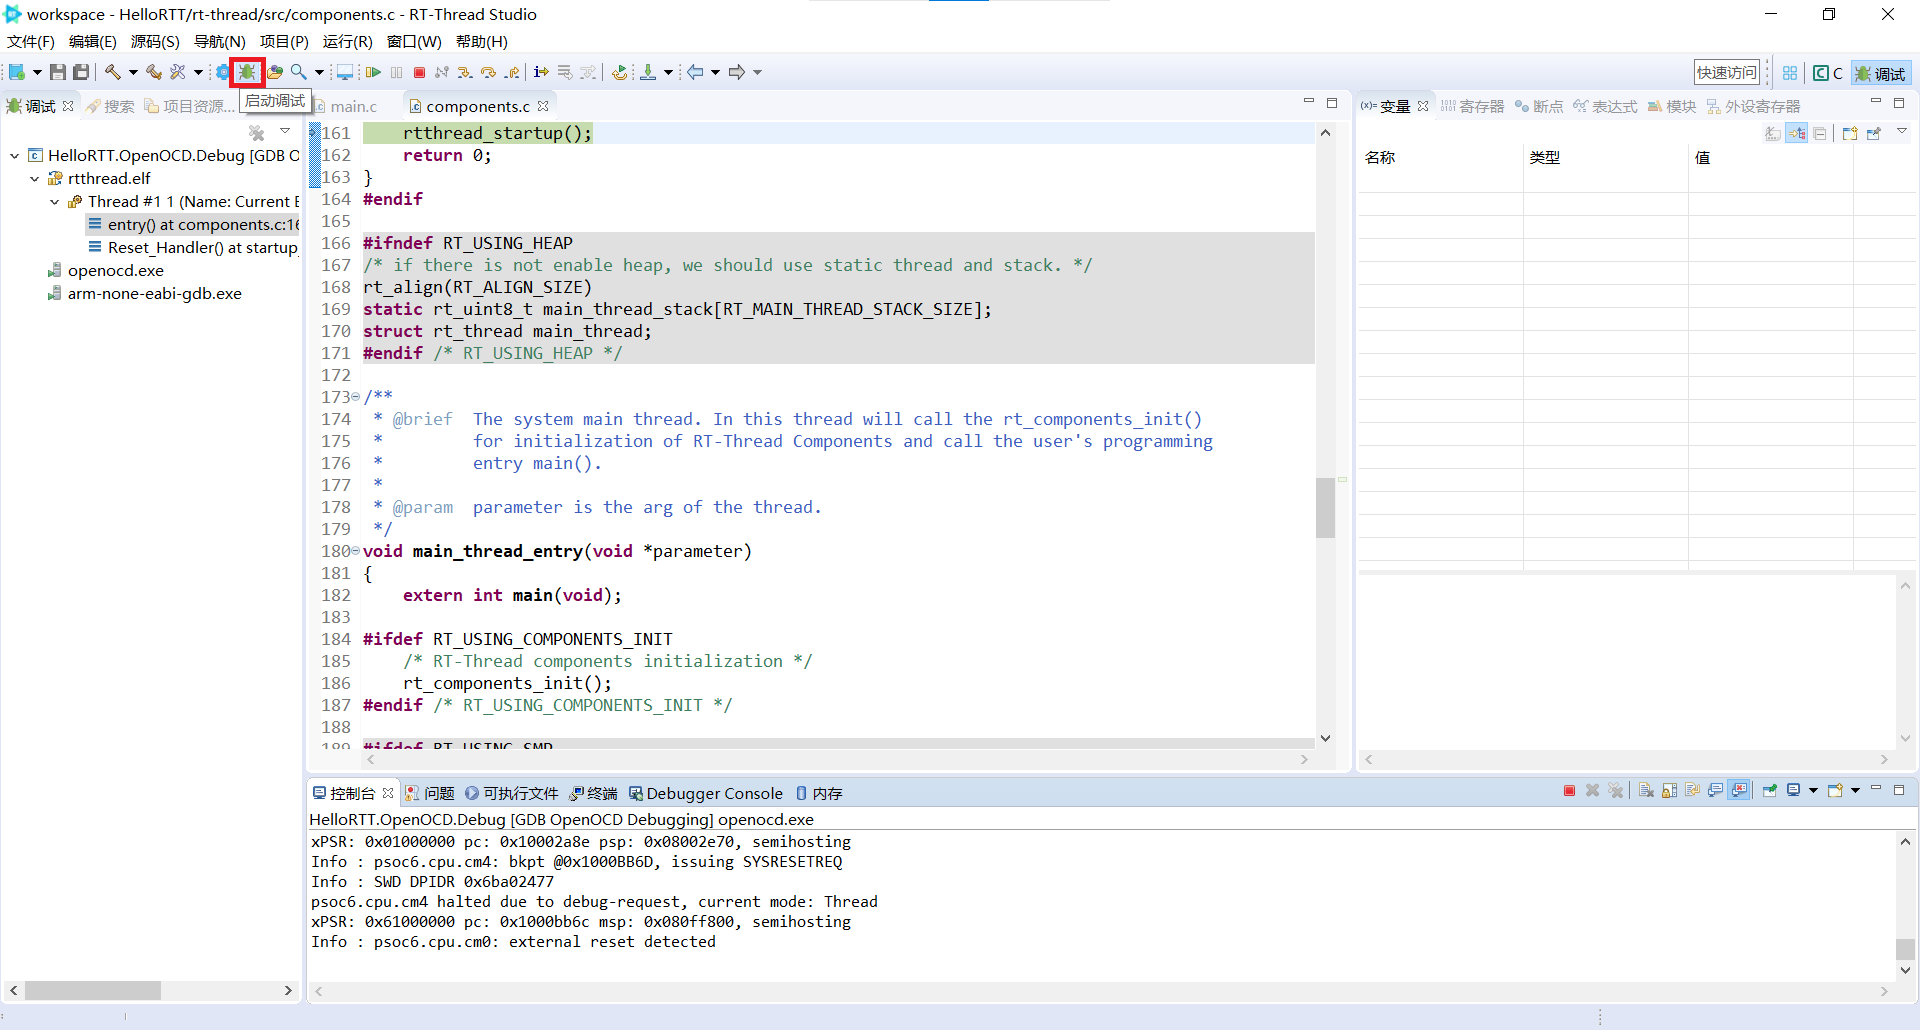Screen dimensions: 1920x1030
Task: Click the Suspend pause icon
Action: click(396, 72)
